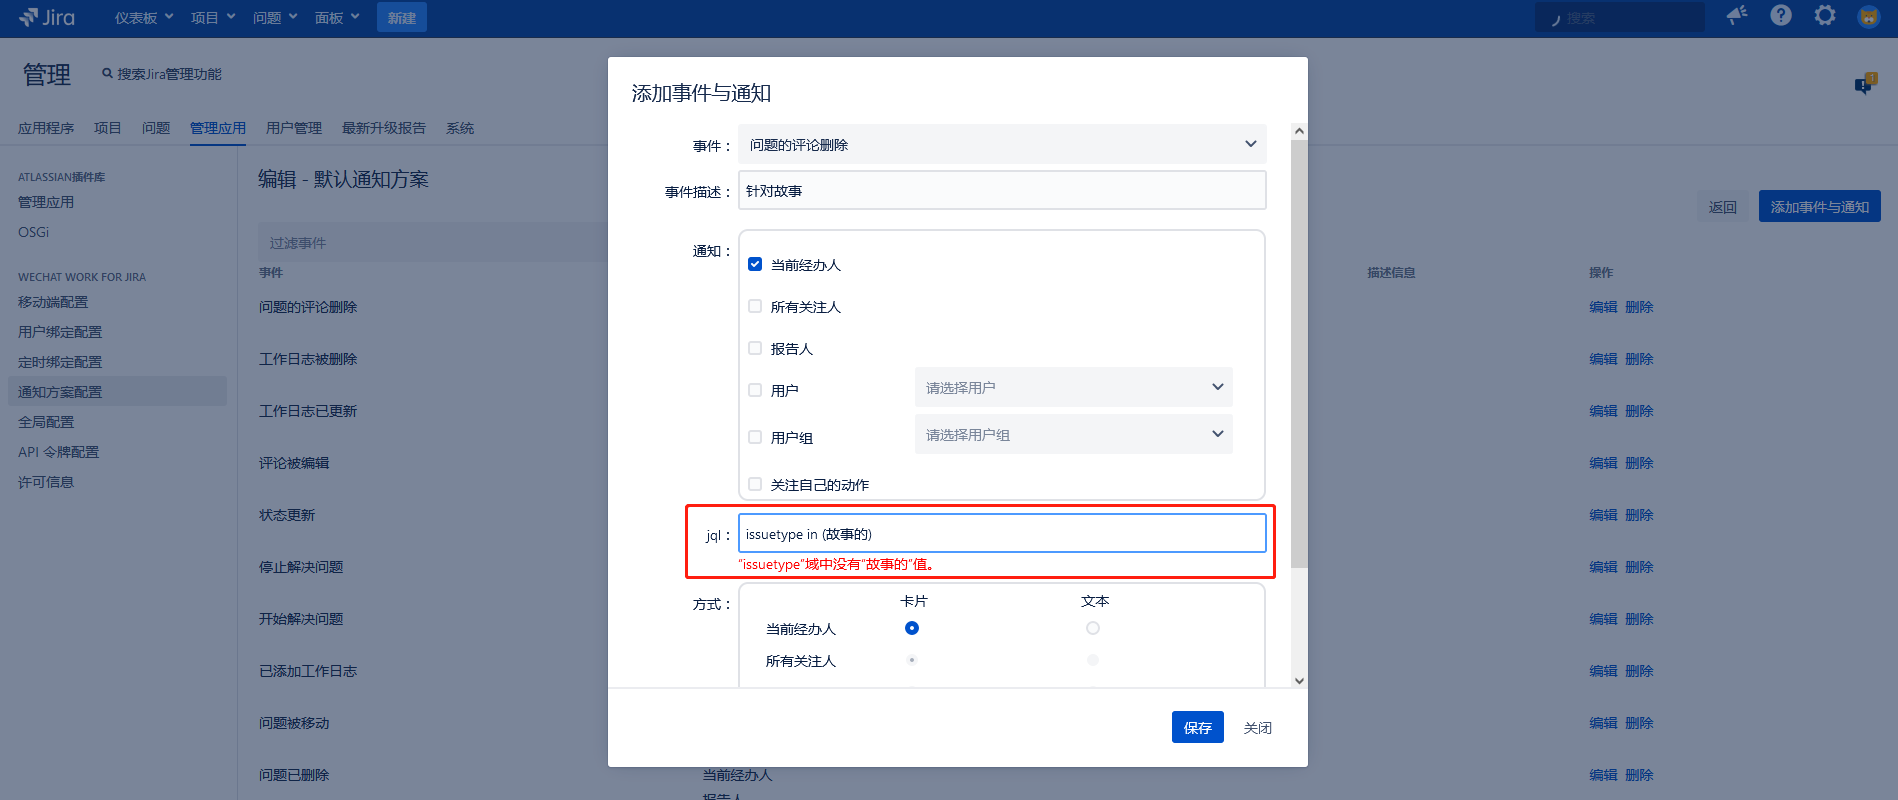Open the 请选择用户 dropdown
Image resolution: width=1898 pixels, height=800 pixels.
click(x=1073, y=387)
